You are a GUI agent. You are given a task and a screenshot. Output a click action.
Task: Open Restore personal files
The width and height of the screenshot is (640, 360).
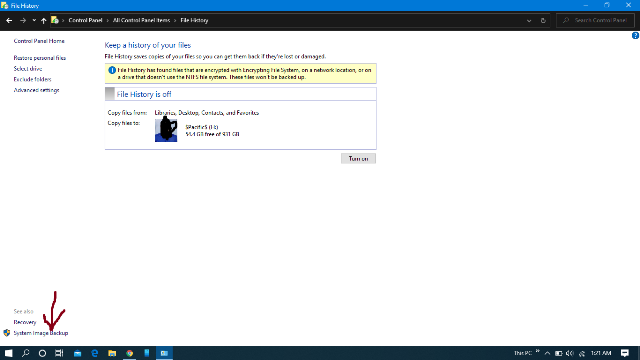(40, 58)
